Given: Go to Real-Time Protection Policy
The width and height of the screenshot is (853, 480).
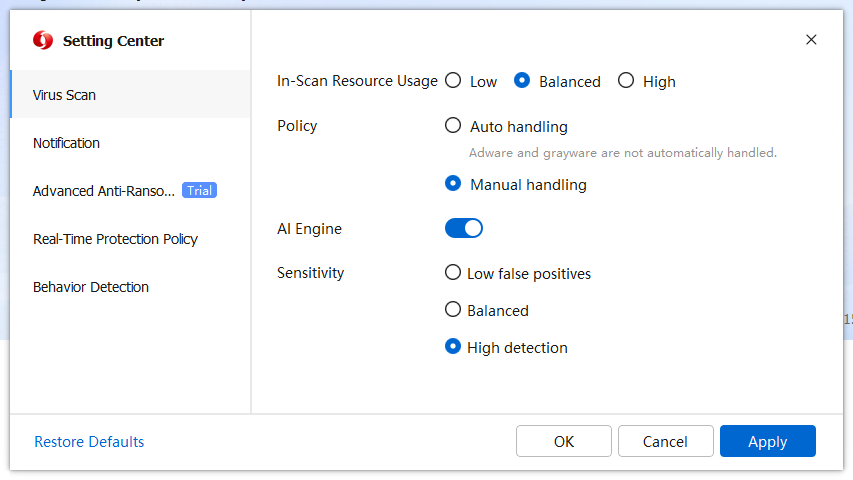Looking at the screenshot, I should [x=115, y=239].
